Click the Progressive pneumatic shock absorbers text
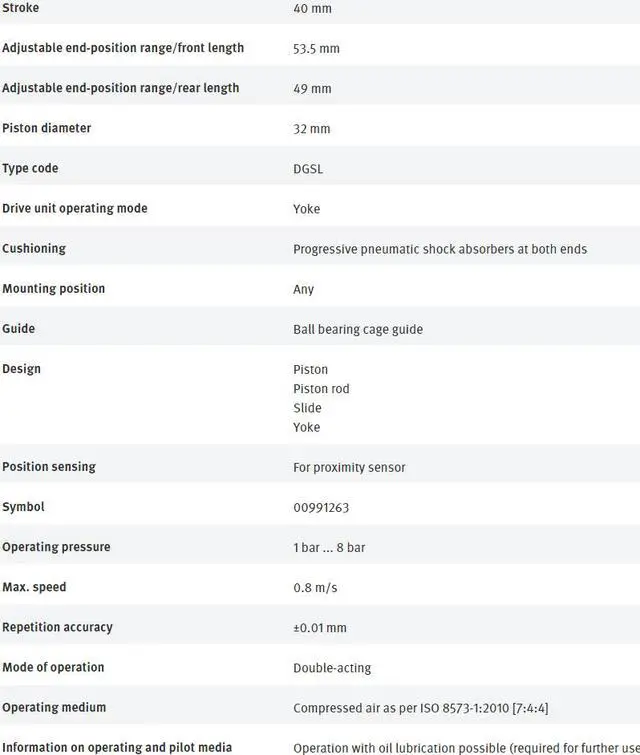This screenshot has width=640, height=755. (439, 249)
